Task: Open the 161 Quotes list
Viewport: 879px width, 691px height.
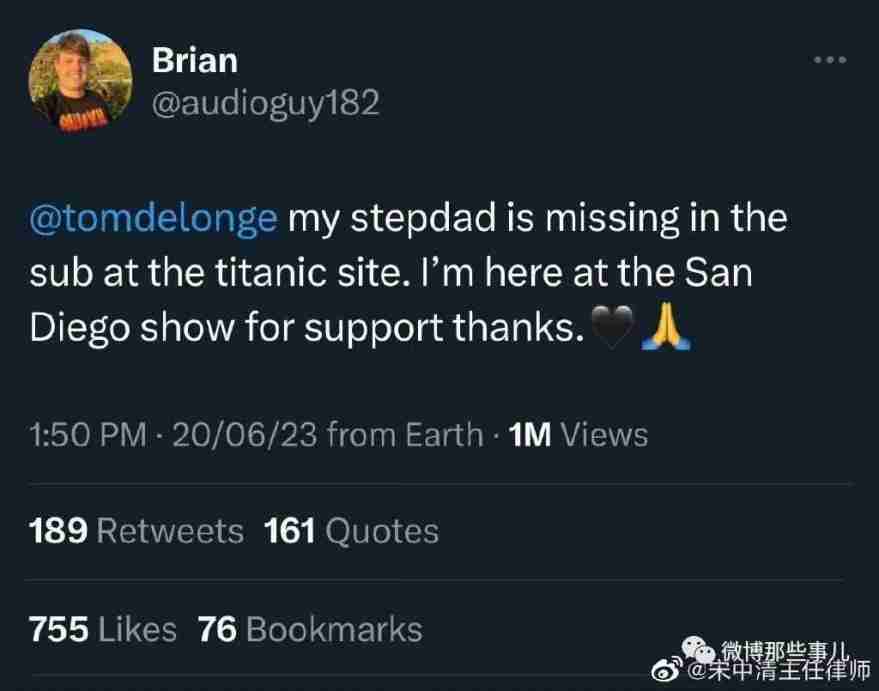Action: click(x=351, y=531)
